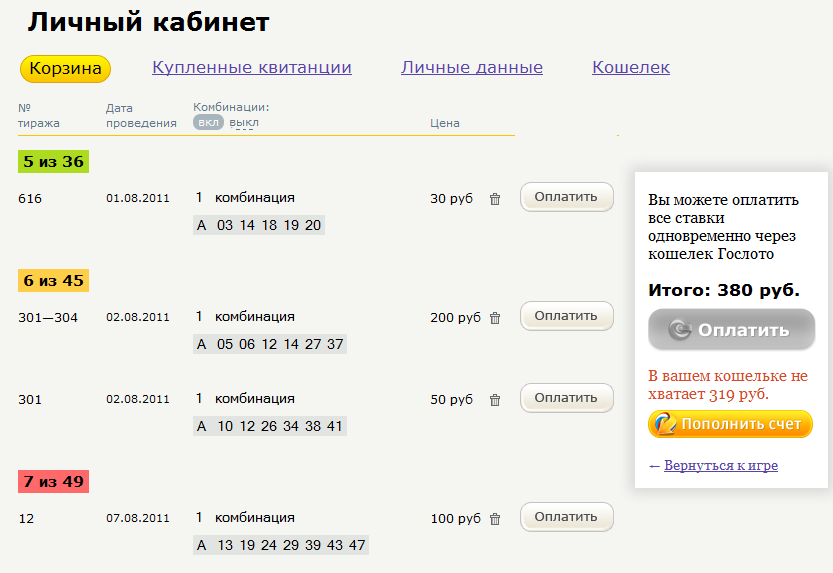This screenshot has width=833, height=573.
Task: Click Оплатить for the 100 руб bet
Action: coord(566,517)
